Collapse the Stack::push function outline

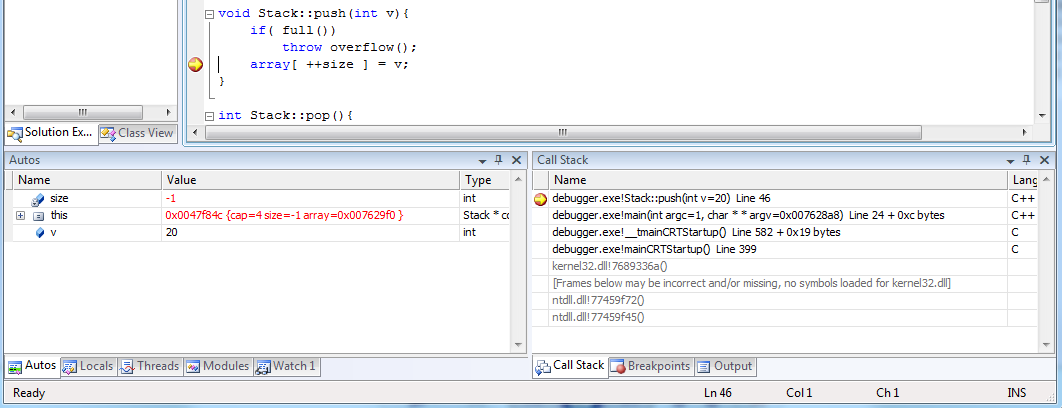(x=208, y=15)
